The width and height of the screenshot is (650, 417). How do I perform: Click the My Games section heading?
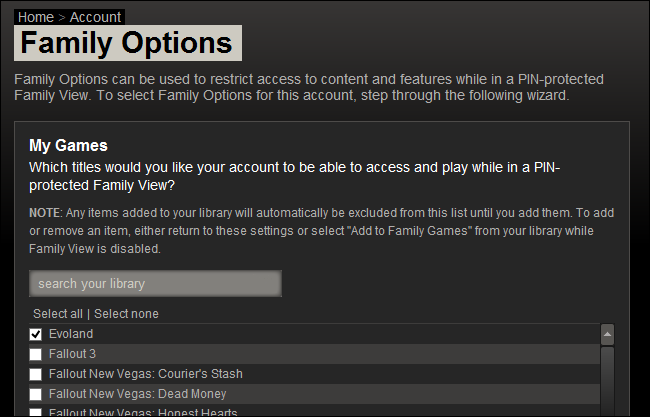pos(68,146)
